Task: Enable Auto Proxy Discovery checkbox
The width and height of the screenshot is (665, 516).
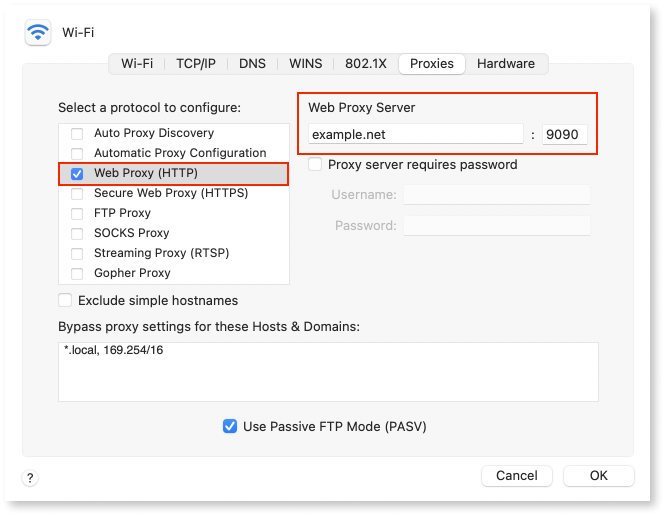Action: point(77,133)
